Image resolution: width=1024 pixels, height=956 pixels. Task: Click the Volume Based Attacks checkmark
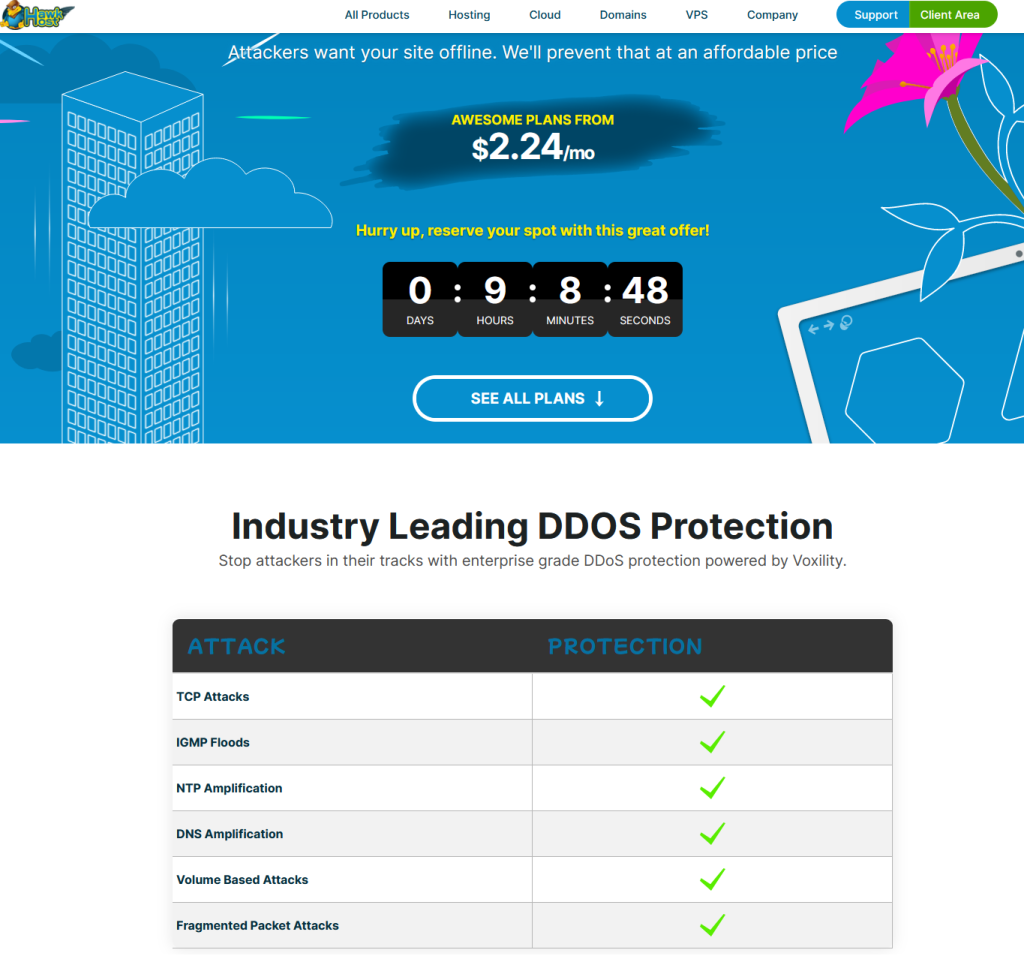(712, 879)
